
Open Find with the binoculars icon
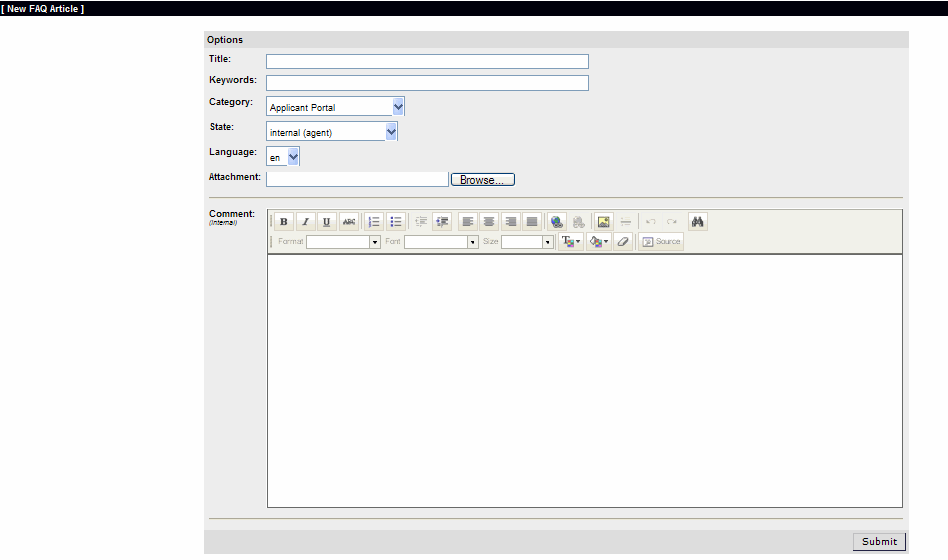[698, 222]
